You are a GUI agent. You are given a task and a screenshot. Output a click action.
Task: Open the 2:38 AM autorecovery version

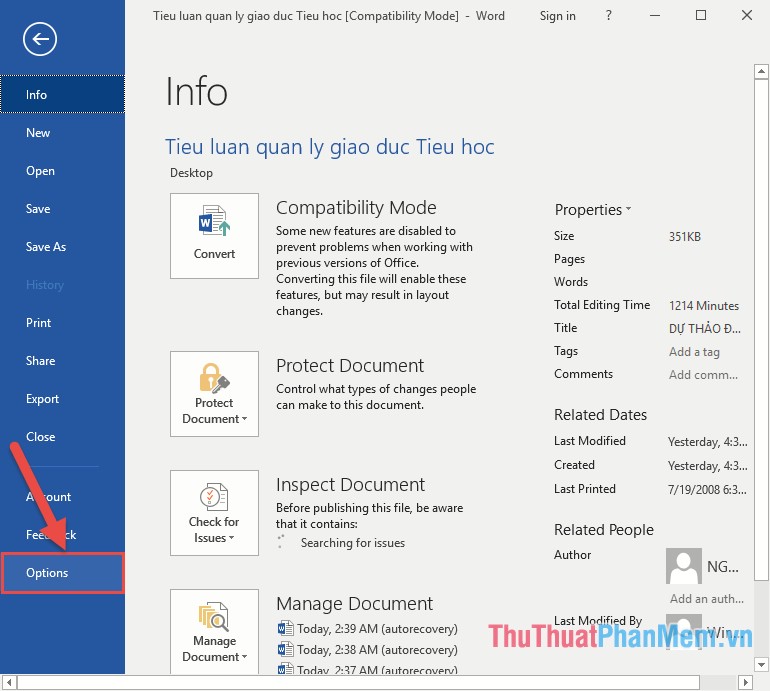(367, 650)
